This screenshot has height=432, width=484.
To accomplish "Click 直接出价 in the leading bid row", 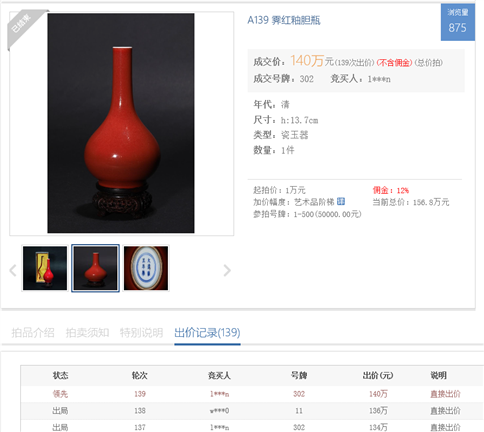I will 445,394.
